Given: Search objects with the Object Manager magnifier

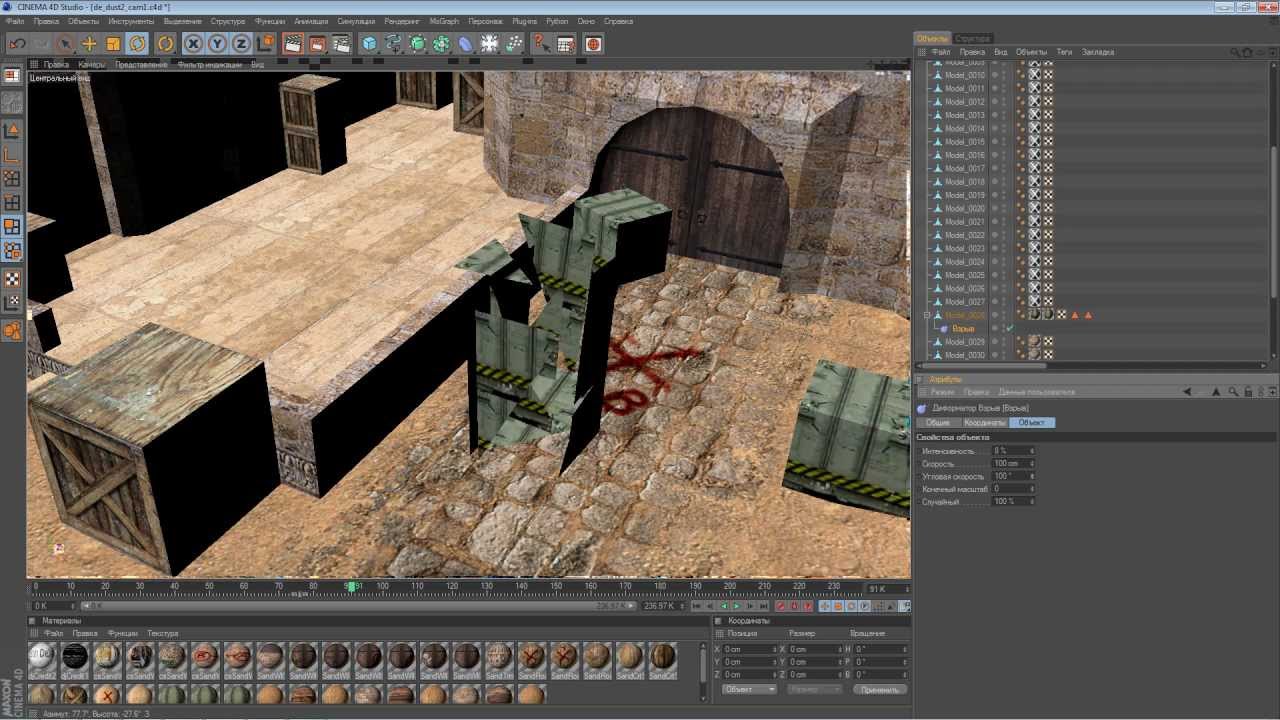Looking at the screenshot, I should pos(1236,52).
